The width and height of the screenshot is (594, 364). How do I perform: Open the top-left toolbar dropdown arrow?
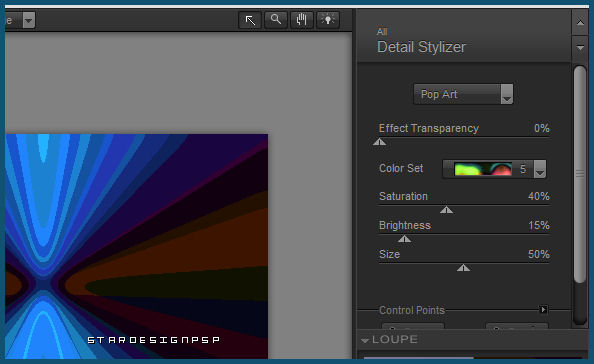coord(28,20)
